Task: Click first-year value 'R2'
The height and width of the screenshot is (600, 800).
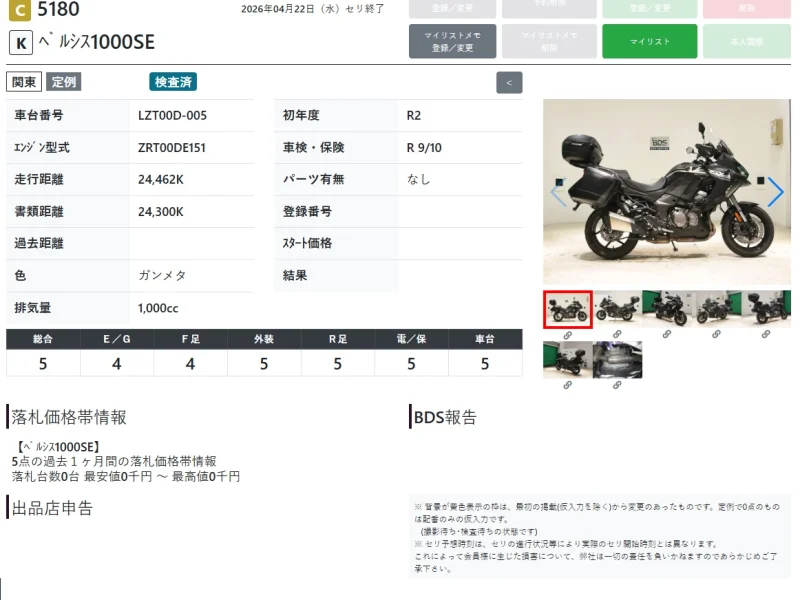Action: click(x=414, y=116)
